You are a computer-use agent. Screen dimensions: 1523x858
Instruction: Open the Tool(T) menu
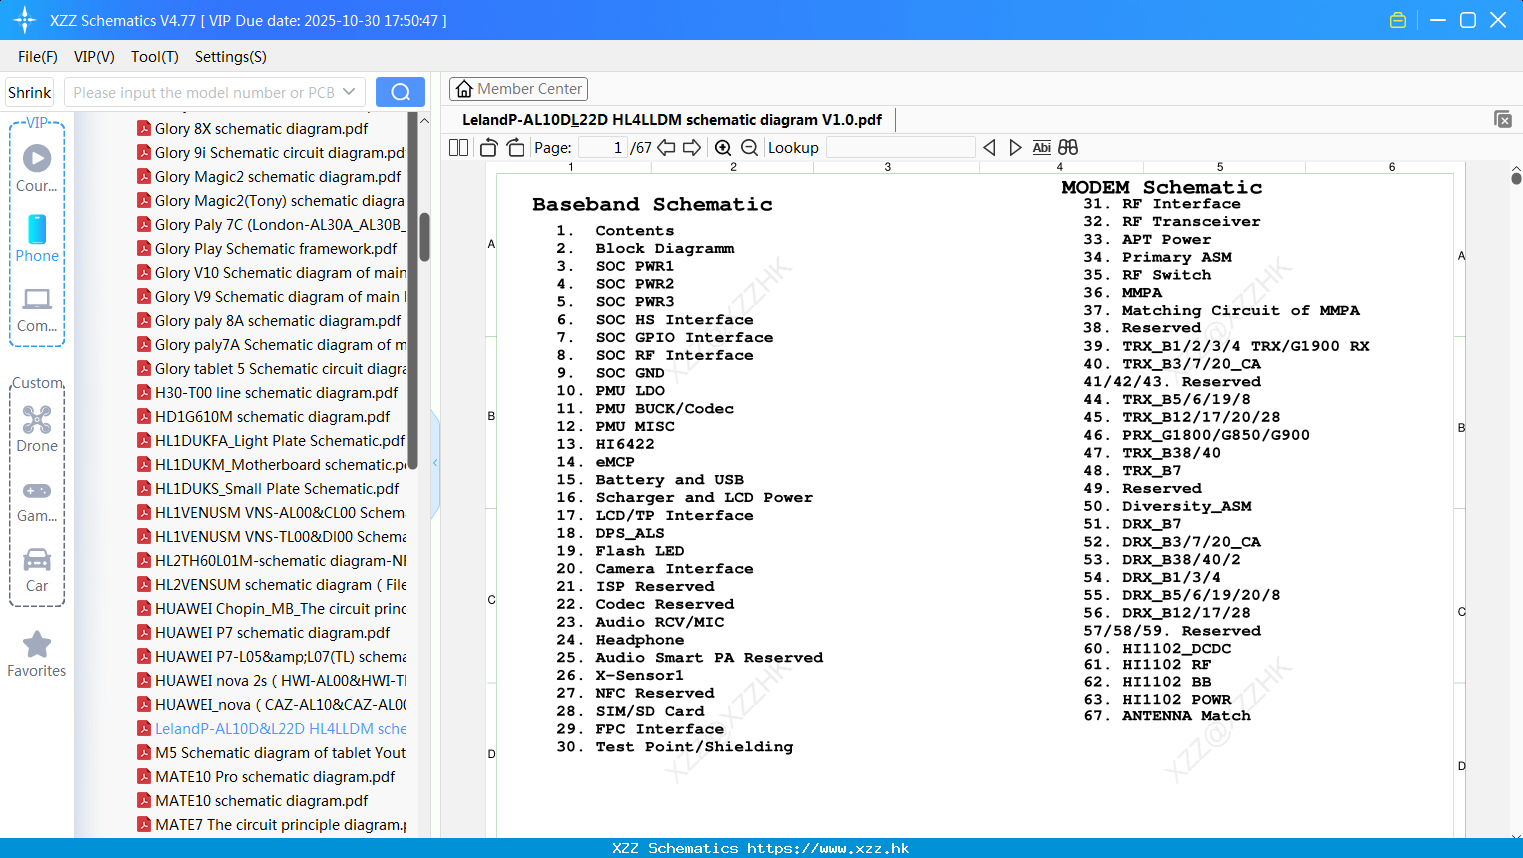click(155, 57)
